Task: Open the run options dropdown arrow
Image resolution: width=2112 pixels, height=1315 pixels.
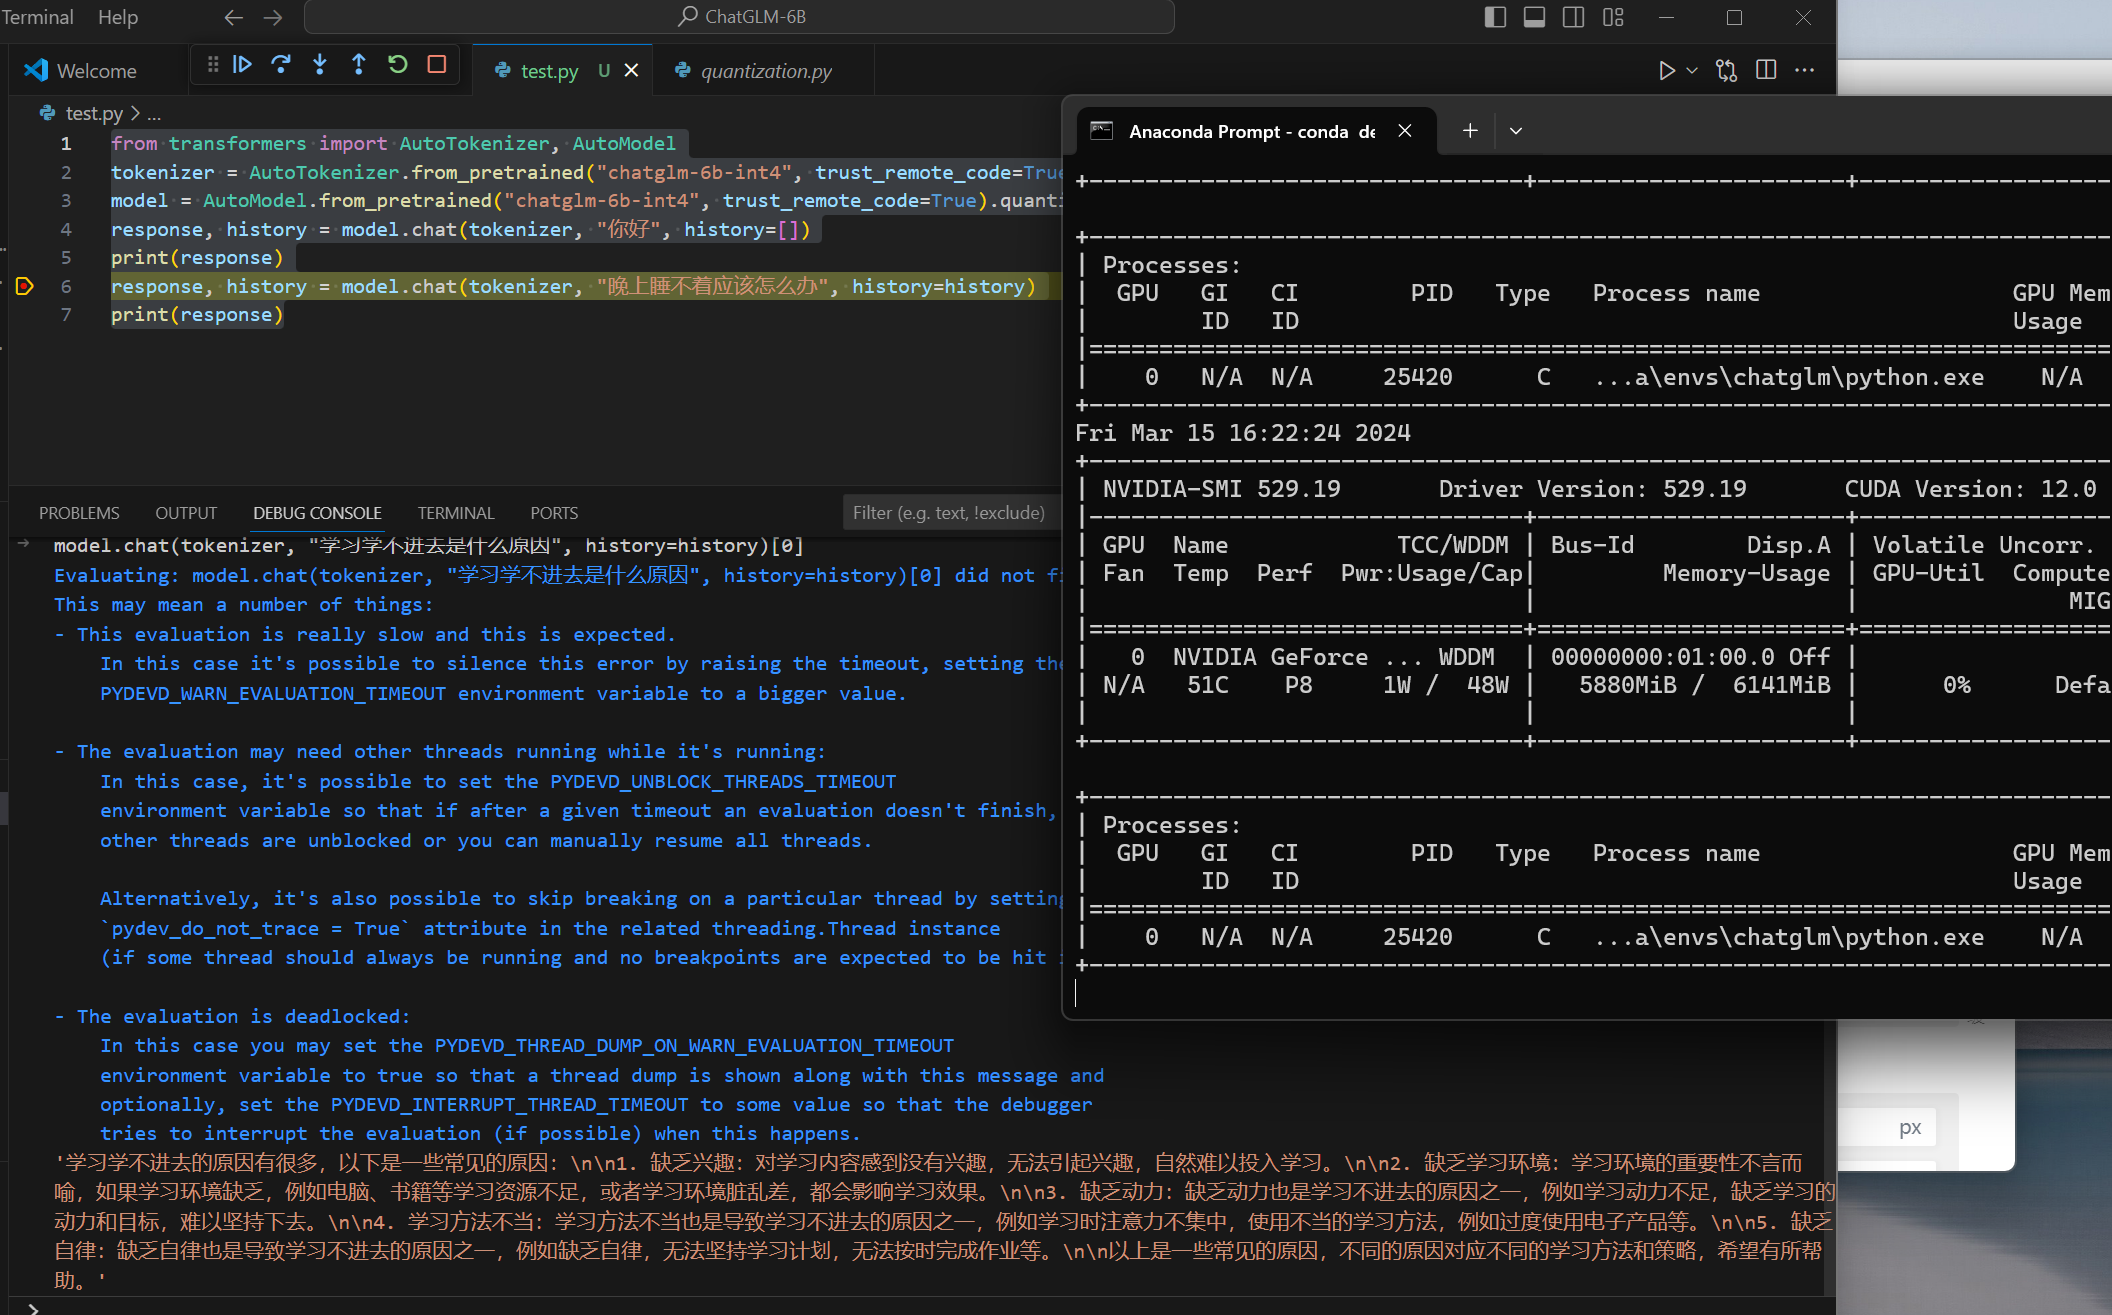Action: coord(1692,71)
